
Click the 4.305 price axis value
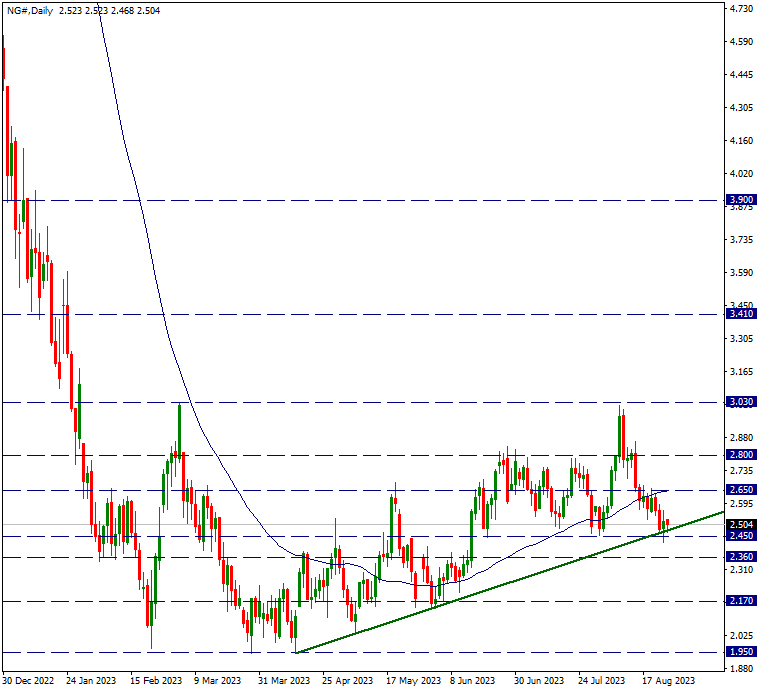pos(741,108)
